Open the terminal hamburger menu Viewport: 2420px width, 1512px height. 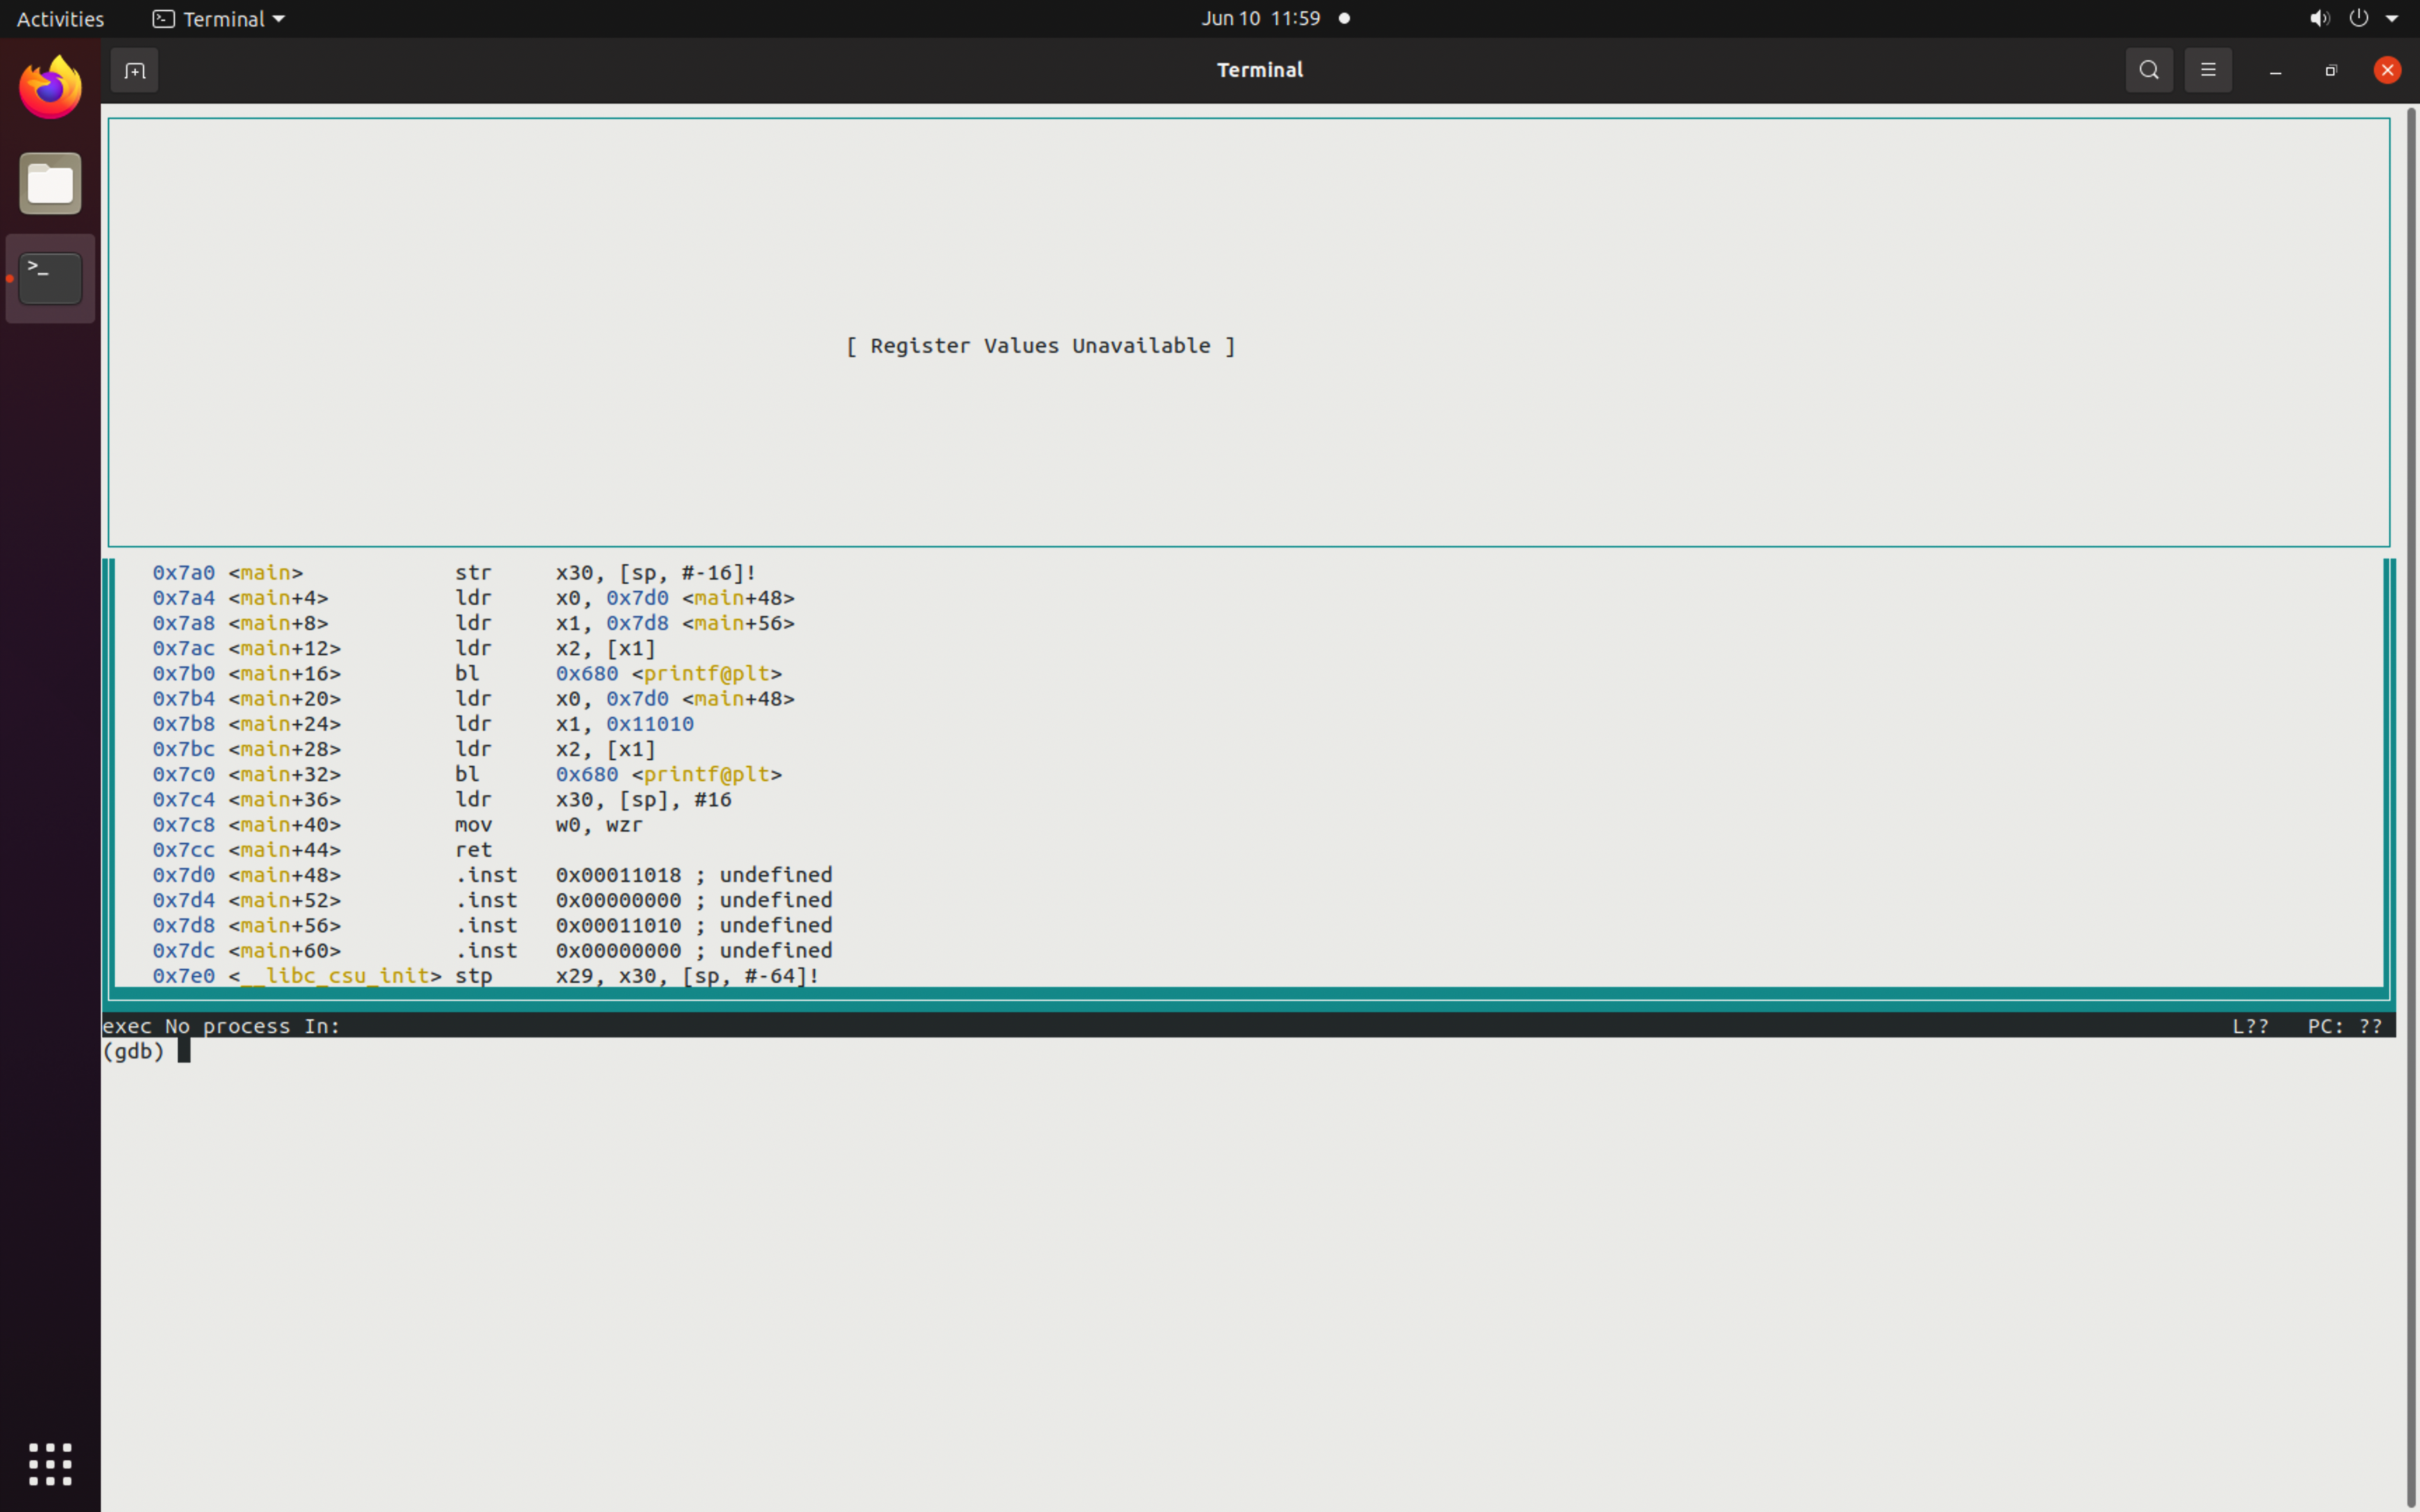coord(2208,70)
